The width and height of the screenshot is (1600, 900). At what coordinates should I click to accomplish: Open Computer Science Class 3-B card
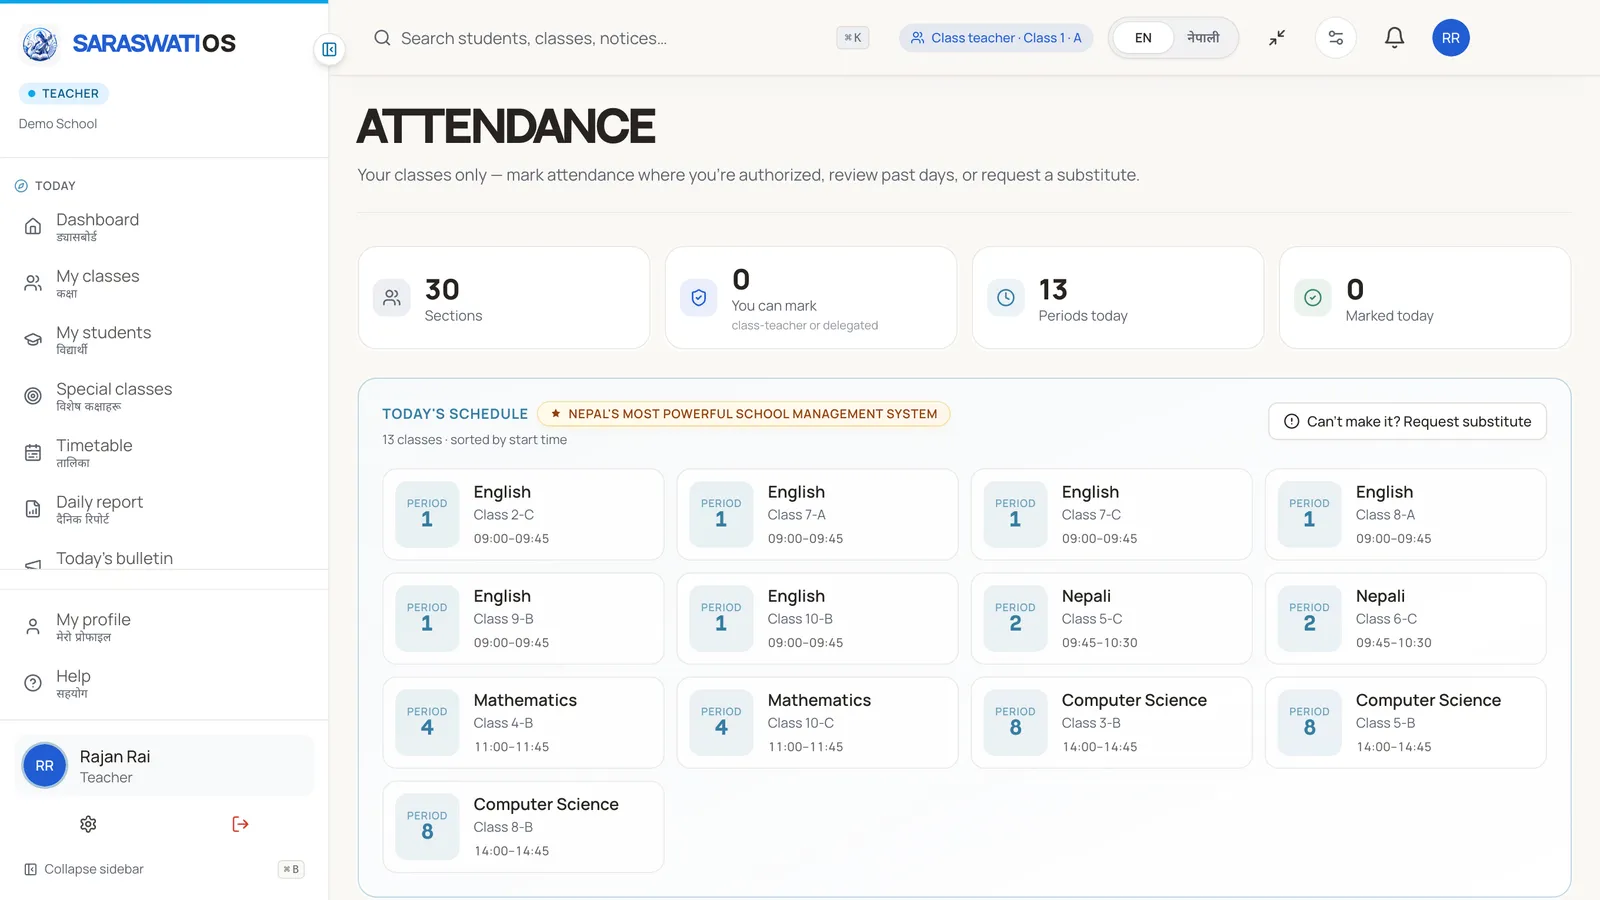1111,722
